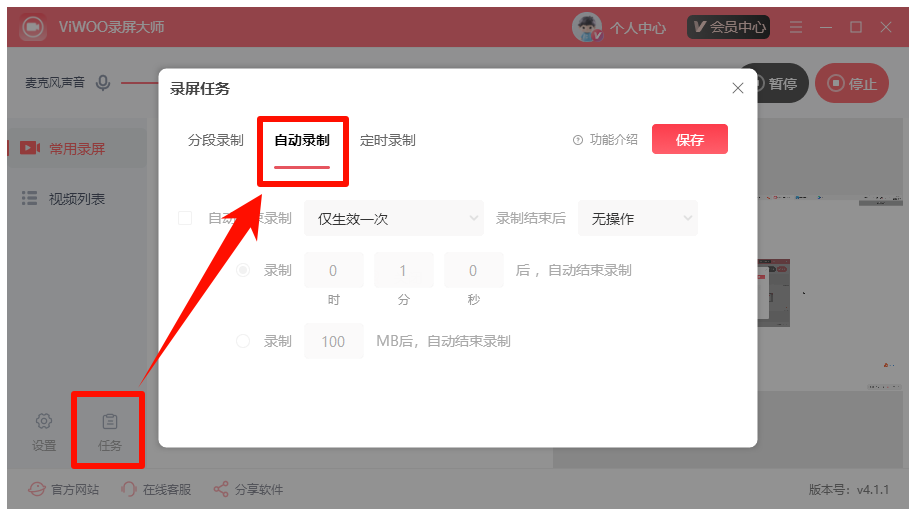Click 分享软件 share link
916x516 pixels.
tap(248, 489)
